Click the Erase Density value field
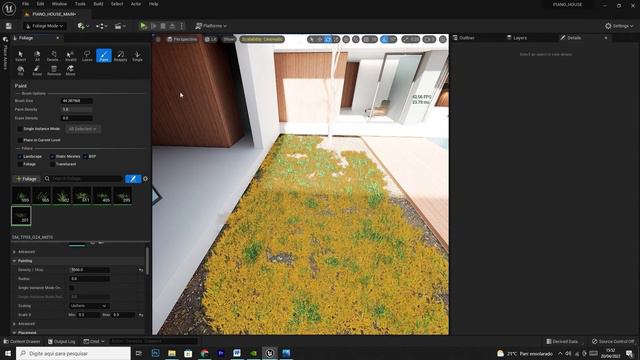 76,118
